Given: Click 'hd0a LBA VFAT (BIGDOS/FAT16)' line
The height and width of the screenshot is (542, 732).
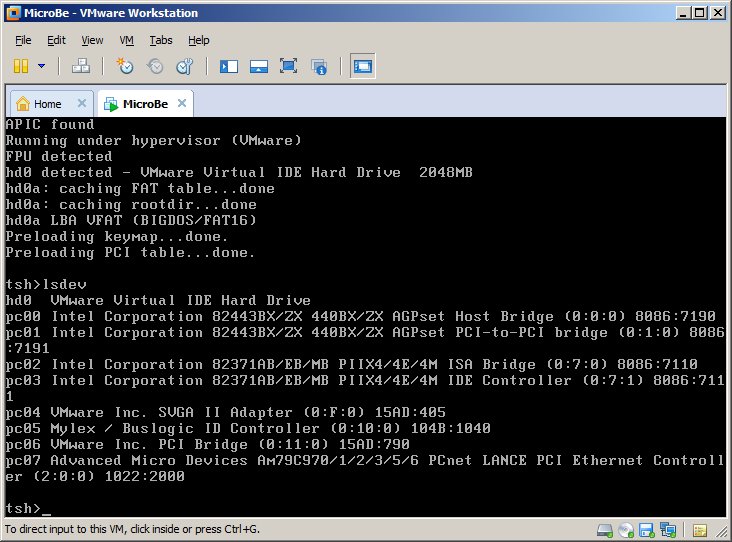Looking at the screenshot, I should point(131,220).
